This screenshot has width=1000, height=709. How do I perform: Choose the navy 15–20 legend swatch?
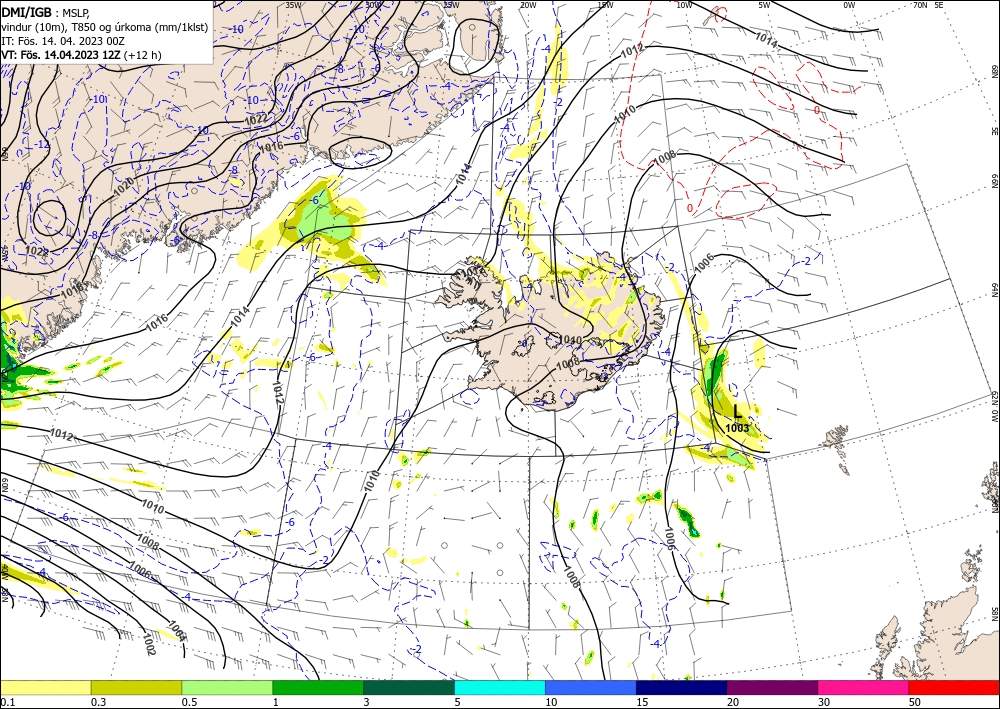682,687
